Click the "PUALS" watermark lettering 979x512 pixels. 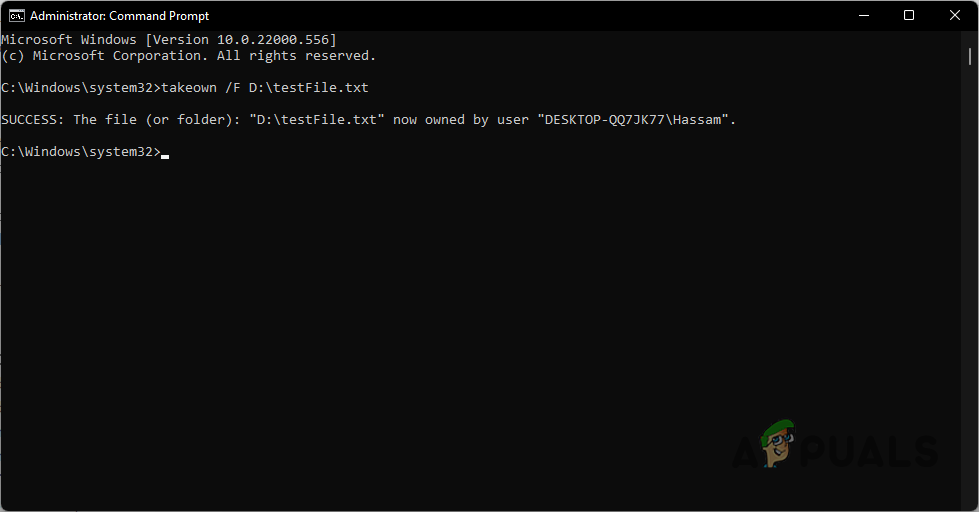pos(870,450)
